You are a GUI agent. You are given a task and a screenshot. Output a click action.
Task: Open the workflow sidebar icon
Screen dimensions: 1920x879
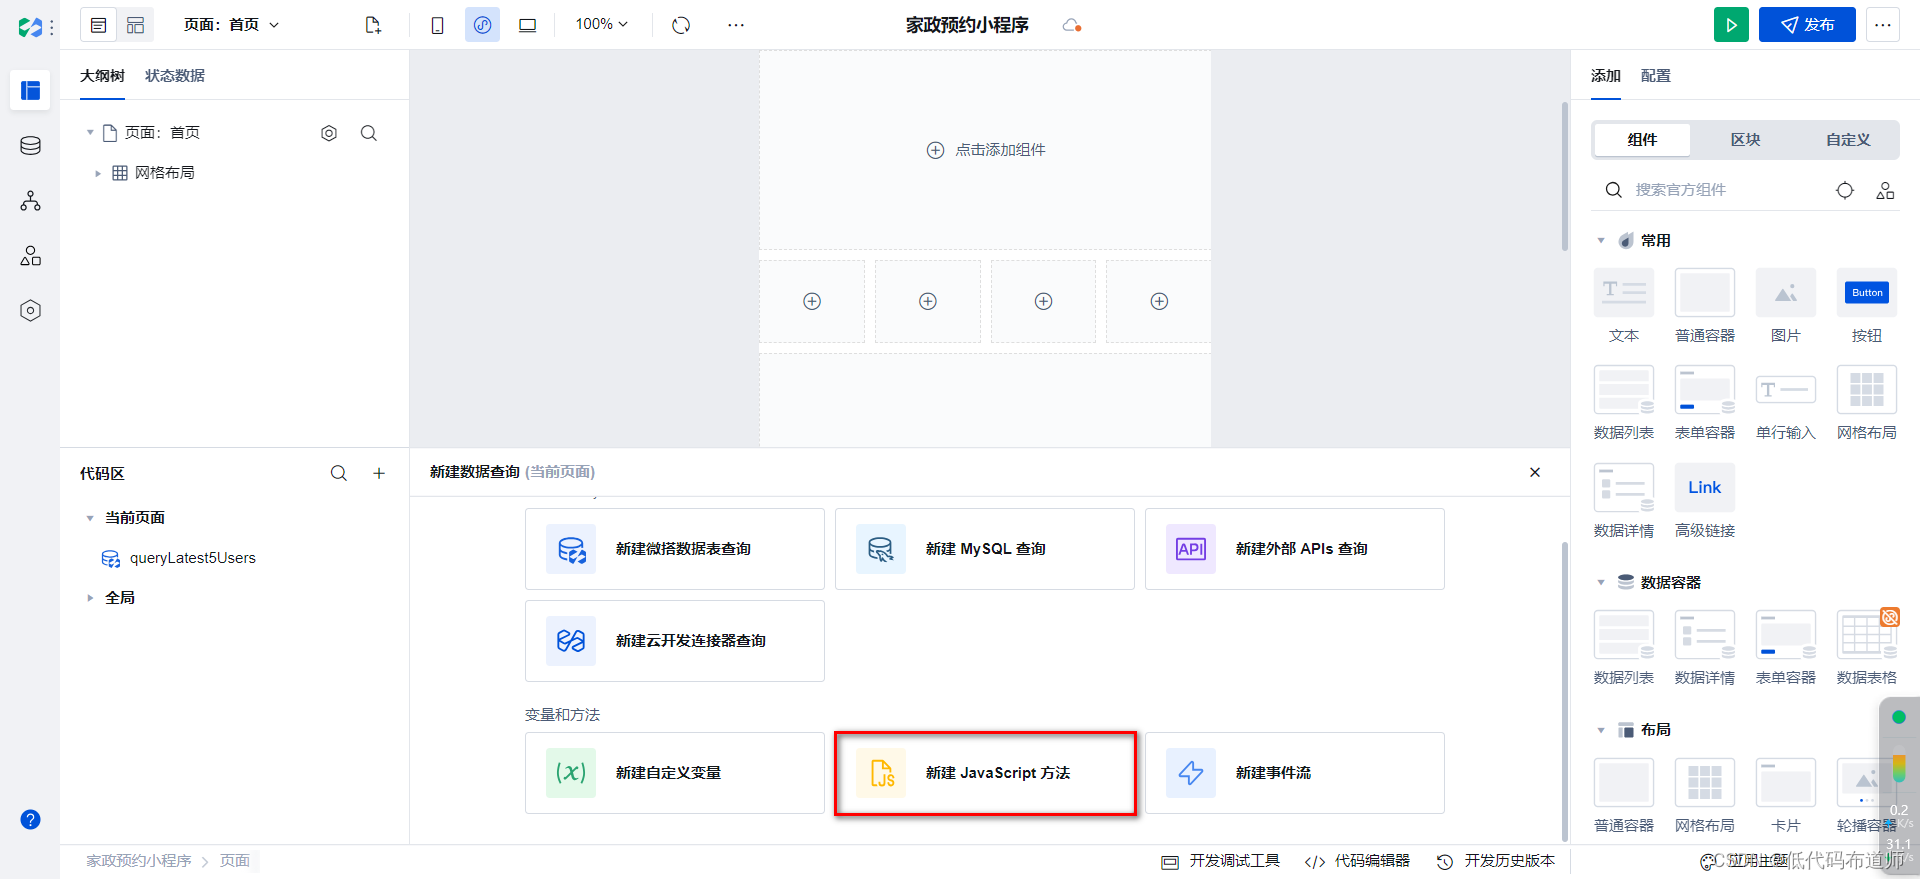coord(30,201)
